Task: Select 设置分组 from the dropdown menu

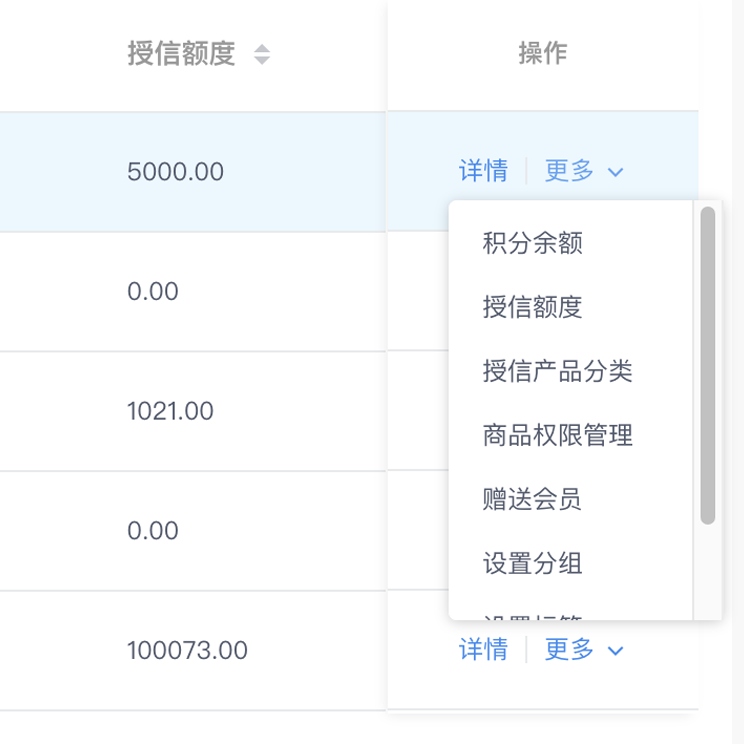Action: [532, 563]
